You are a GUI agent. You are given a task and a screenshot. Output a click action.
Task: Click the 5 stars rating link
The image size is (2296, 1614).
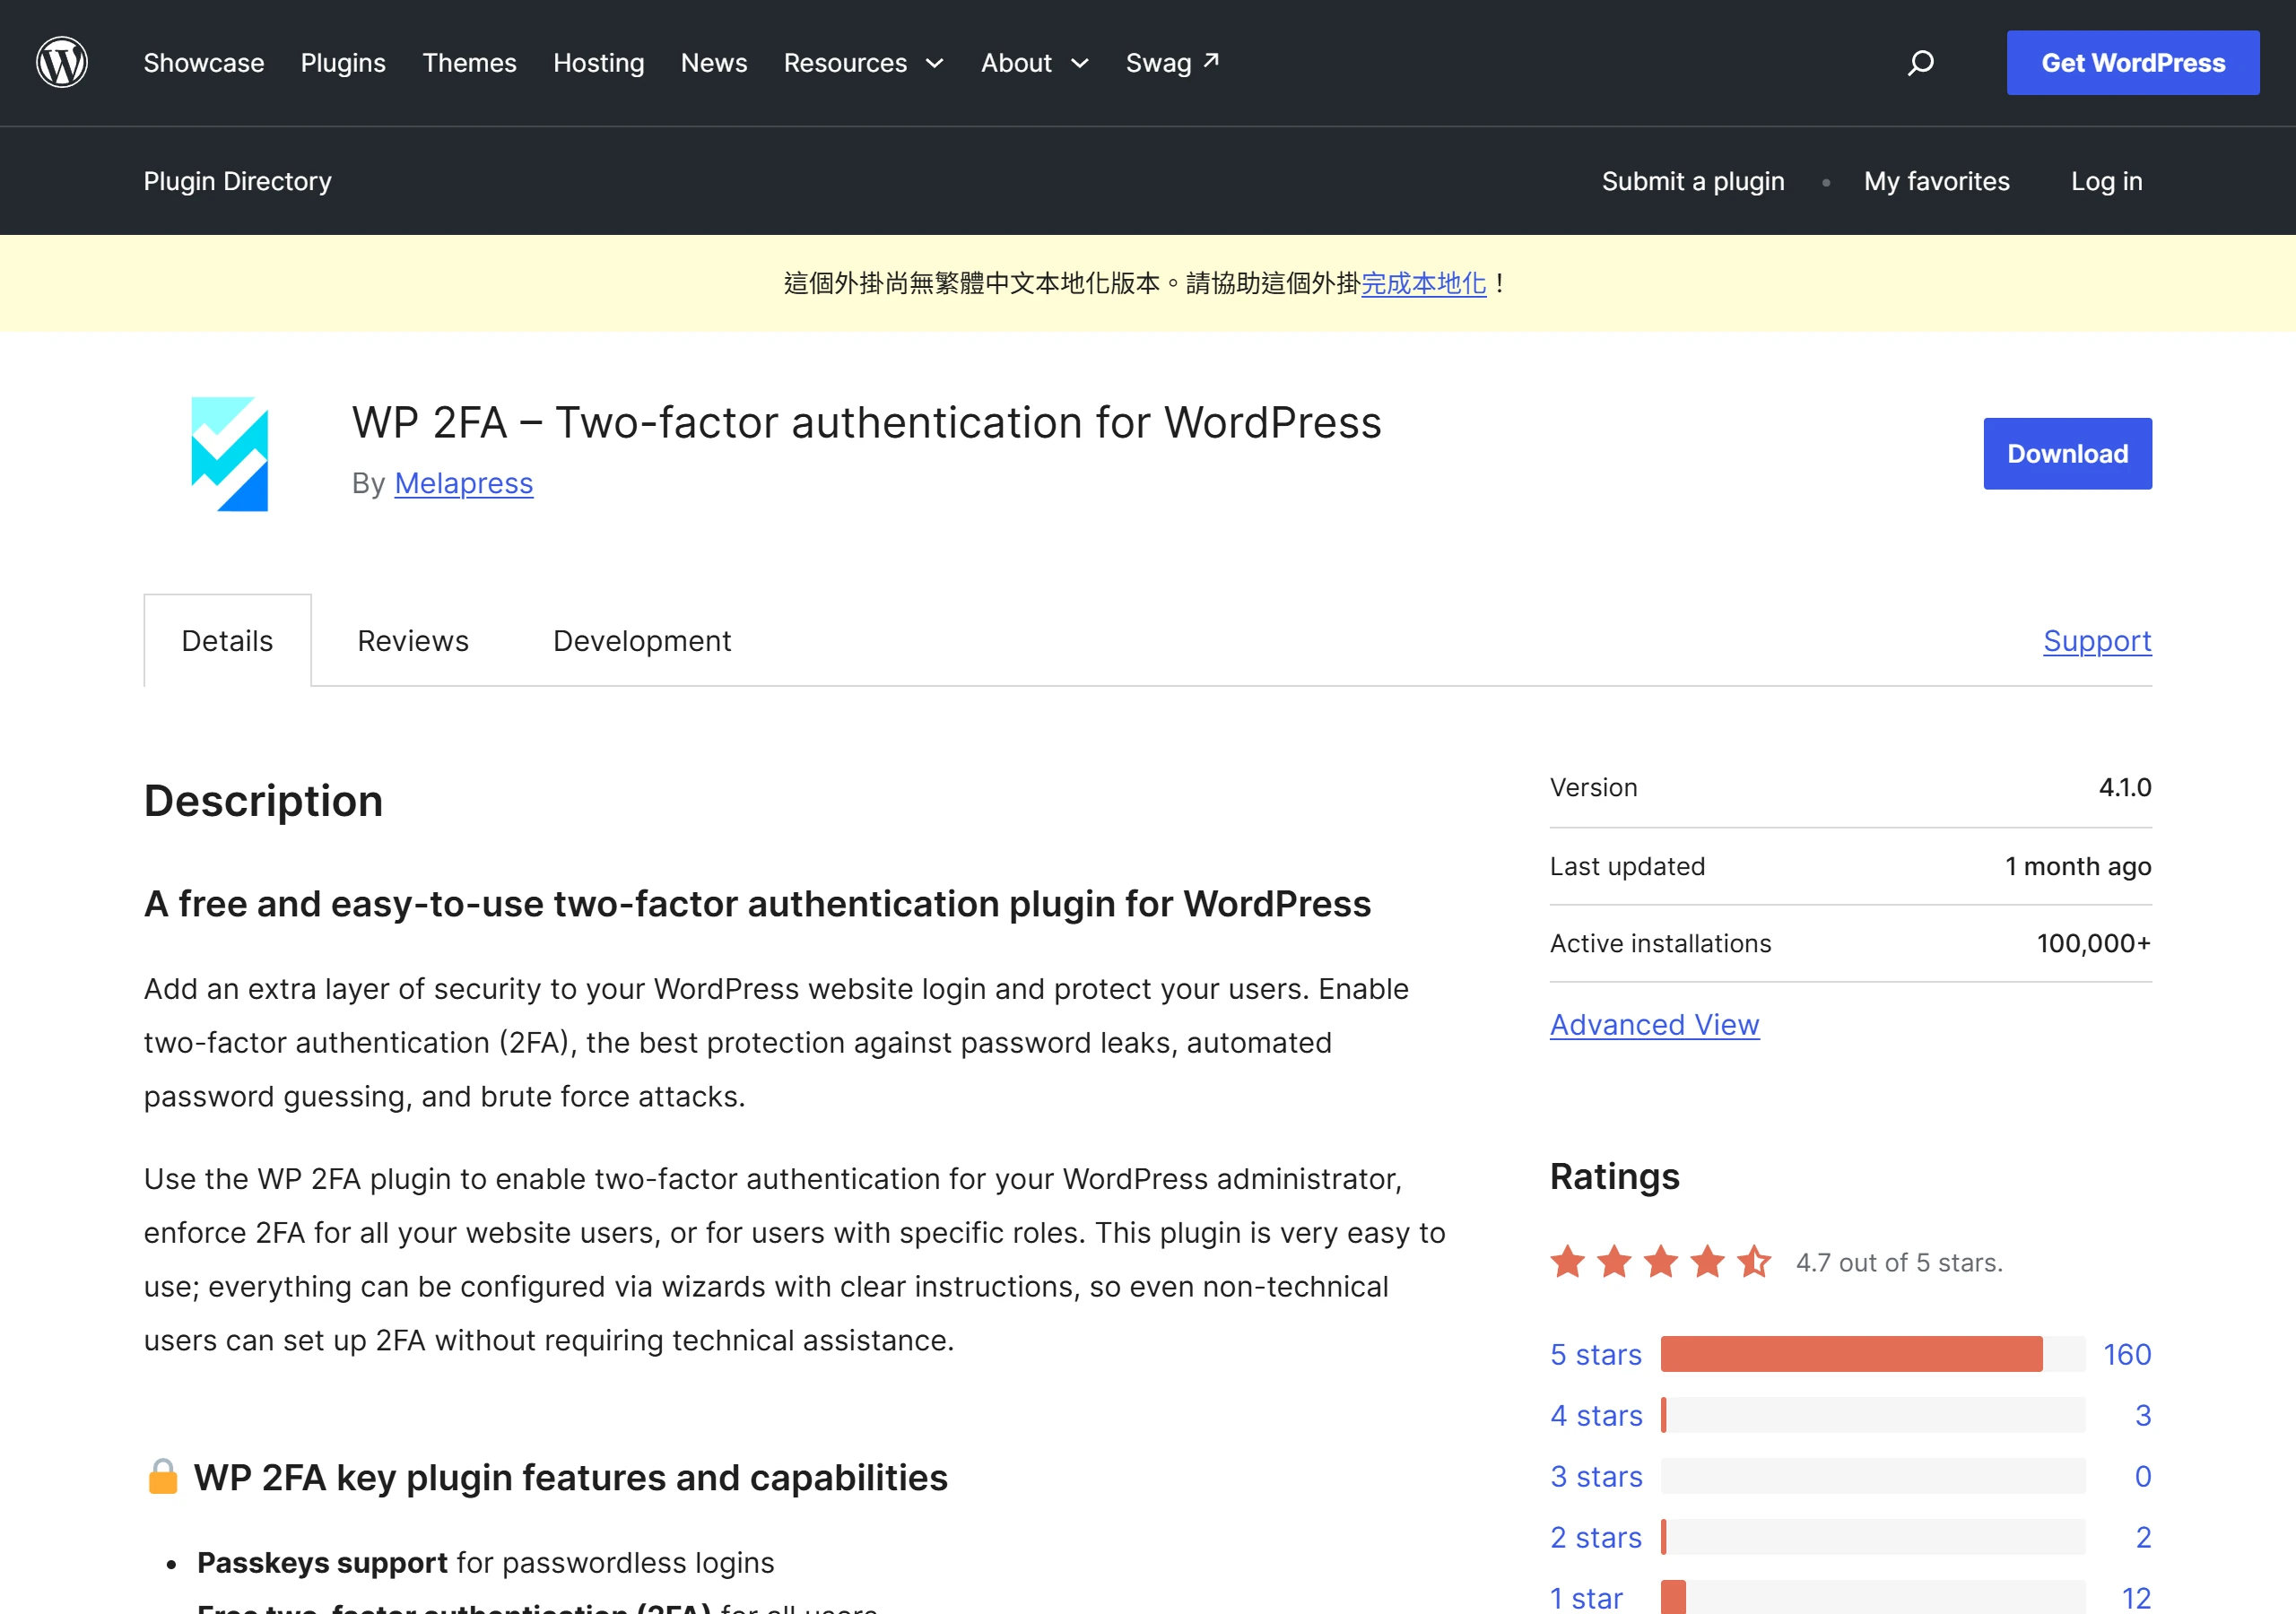1595,1354
